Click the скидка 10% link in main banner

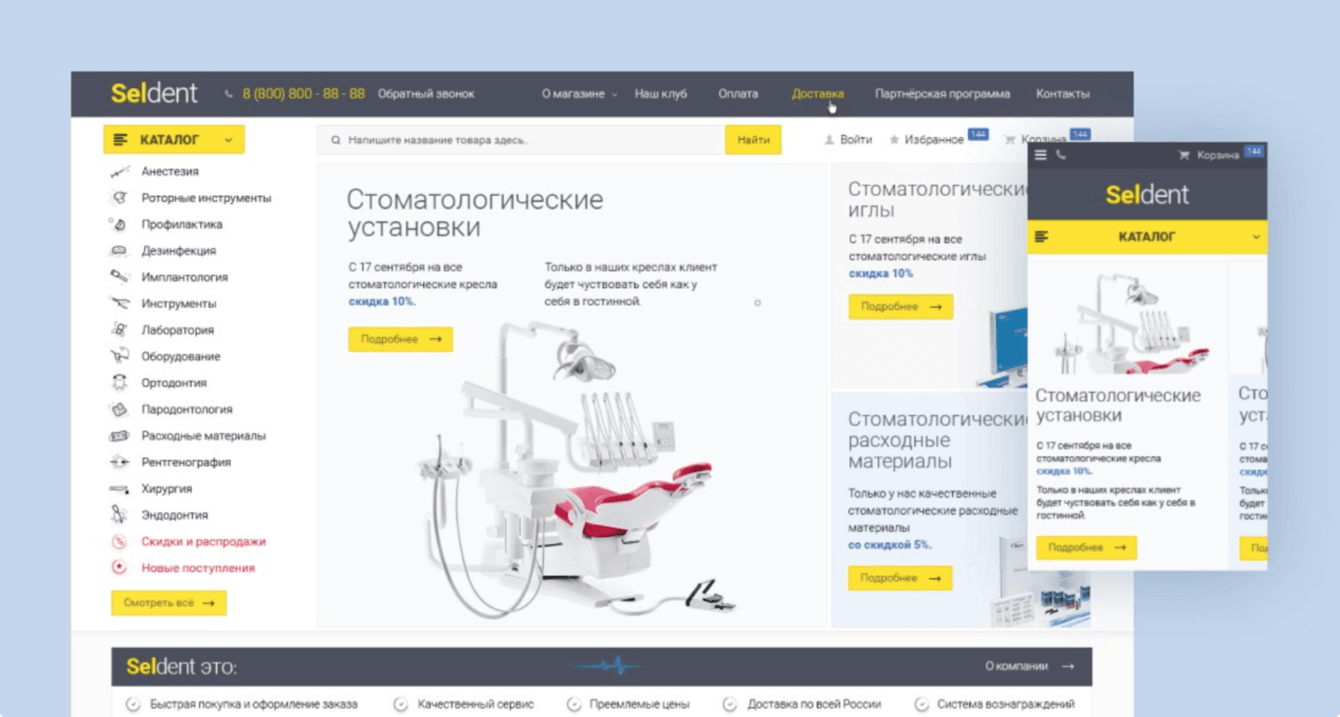pyautogui.click(x=382, y=301)
